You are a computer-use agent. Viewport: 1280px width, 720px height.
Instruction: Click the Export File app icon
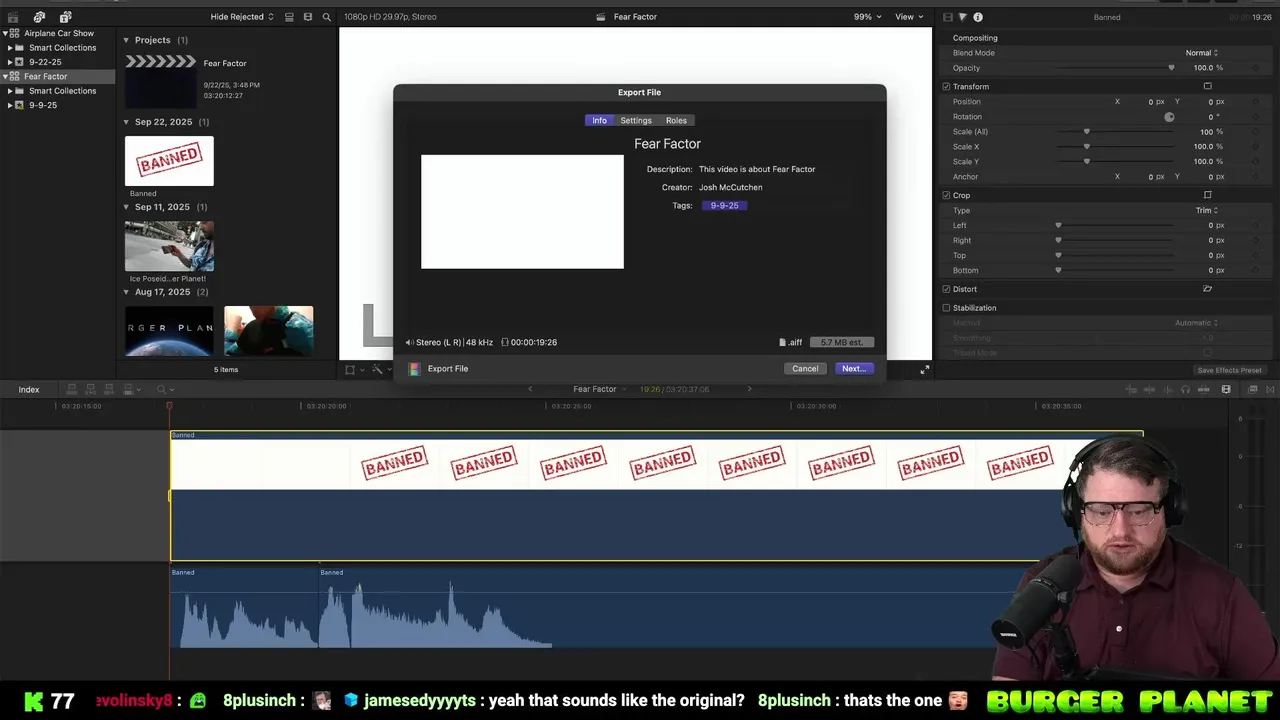coord(414,369)
